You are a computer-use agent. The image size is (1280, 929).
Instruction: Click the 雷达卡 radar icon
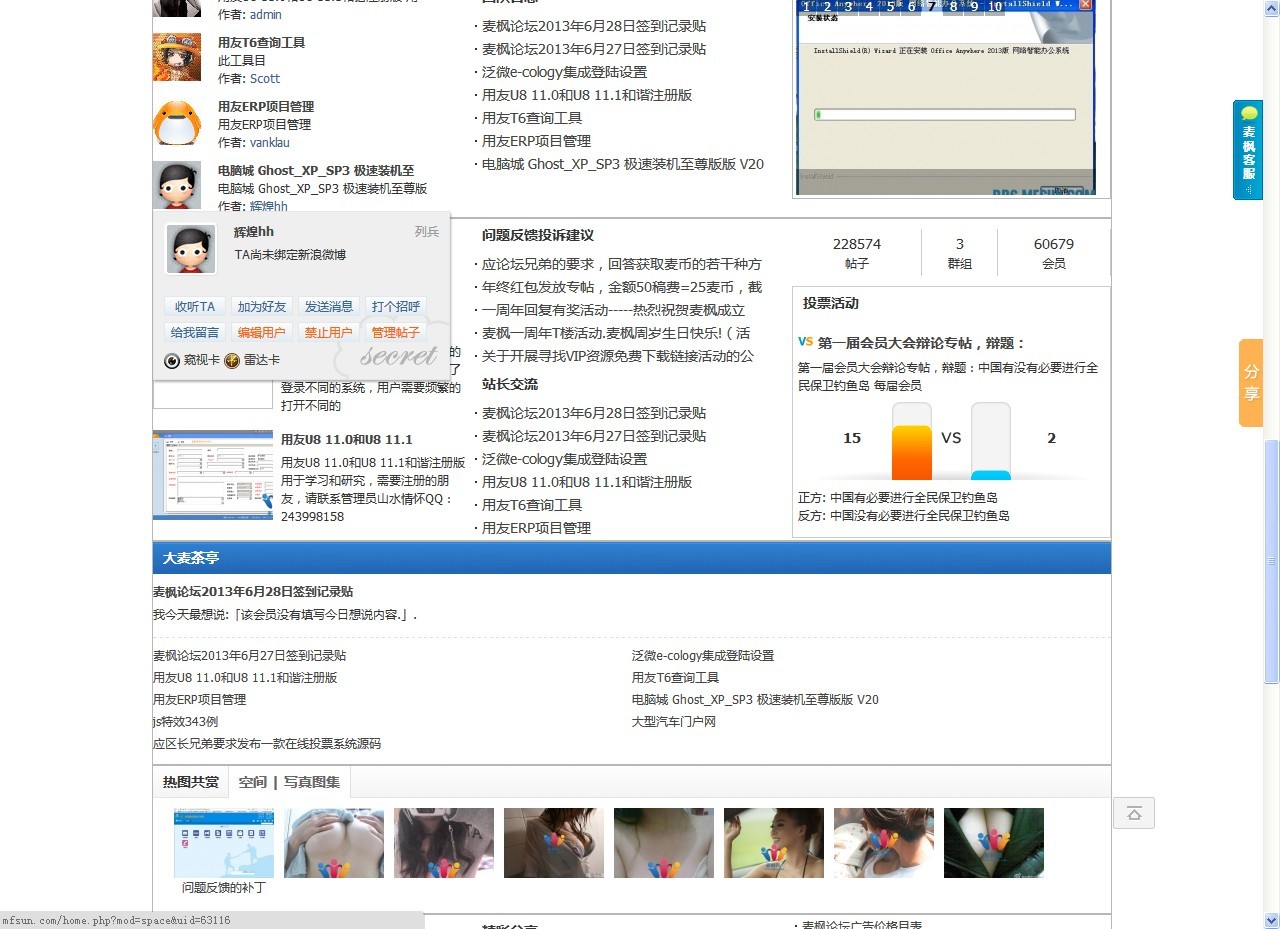[232, 360]
